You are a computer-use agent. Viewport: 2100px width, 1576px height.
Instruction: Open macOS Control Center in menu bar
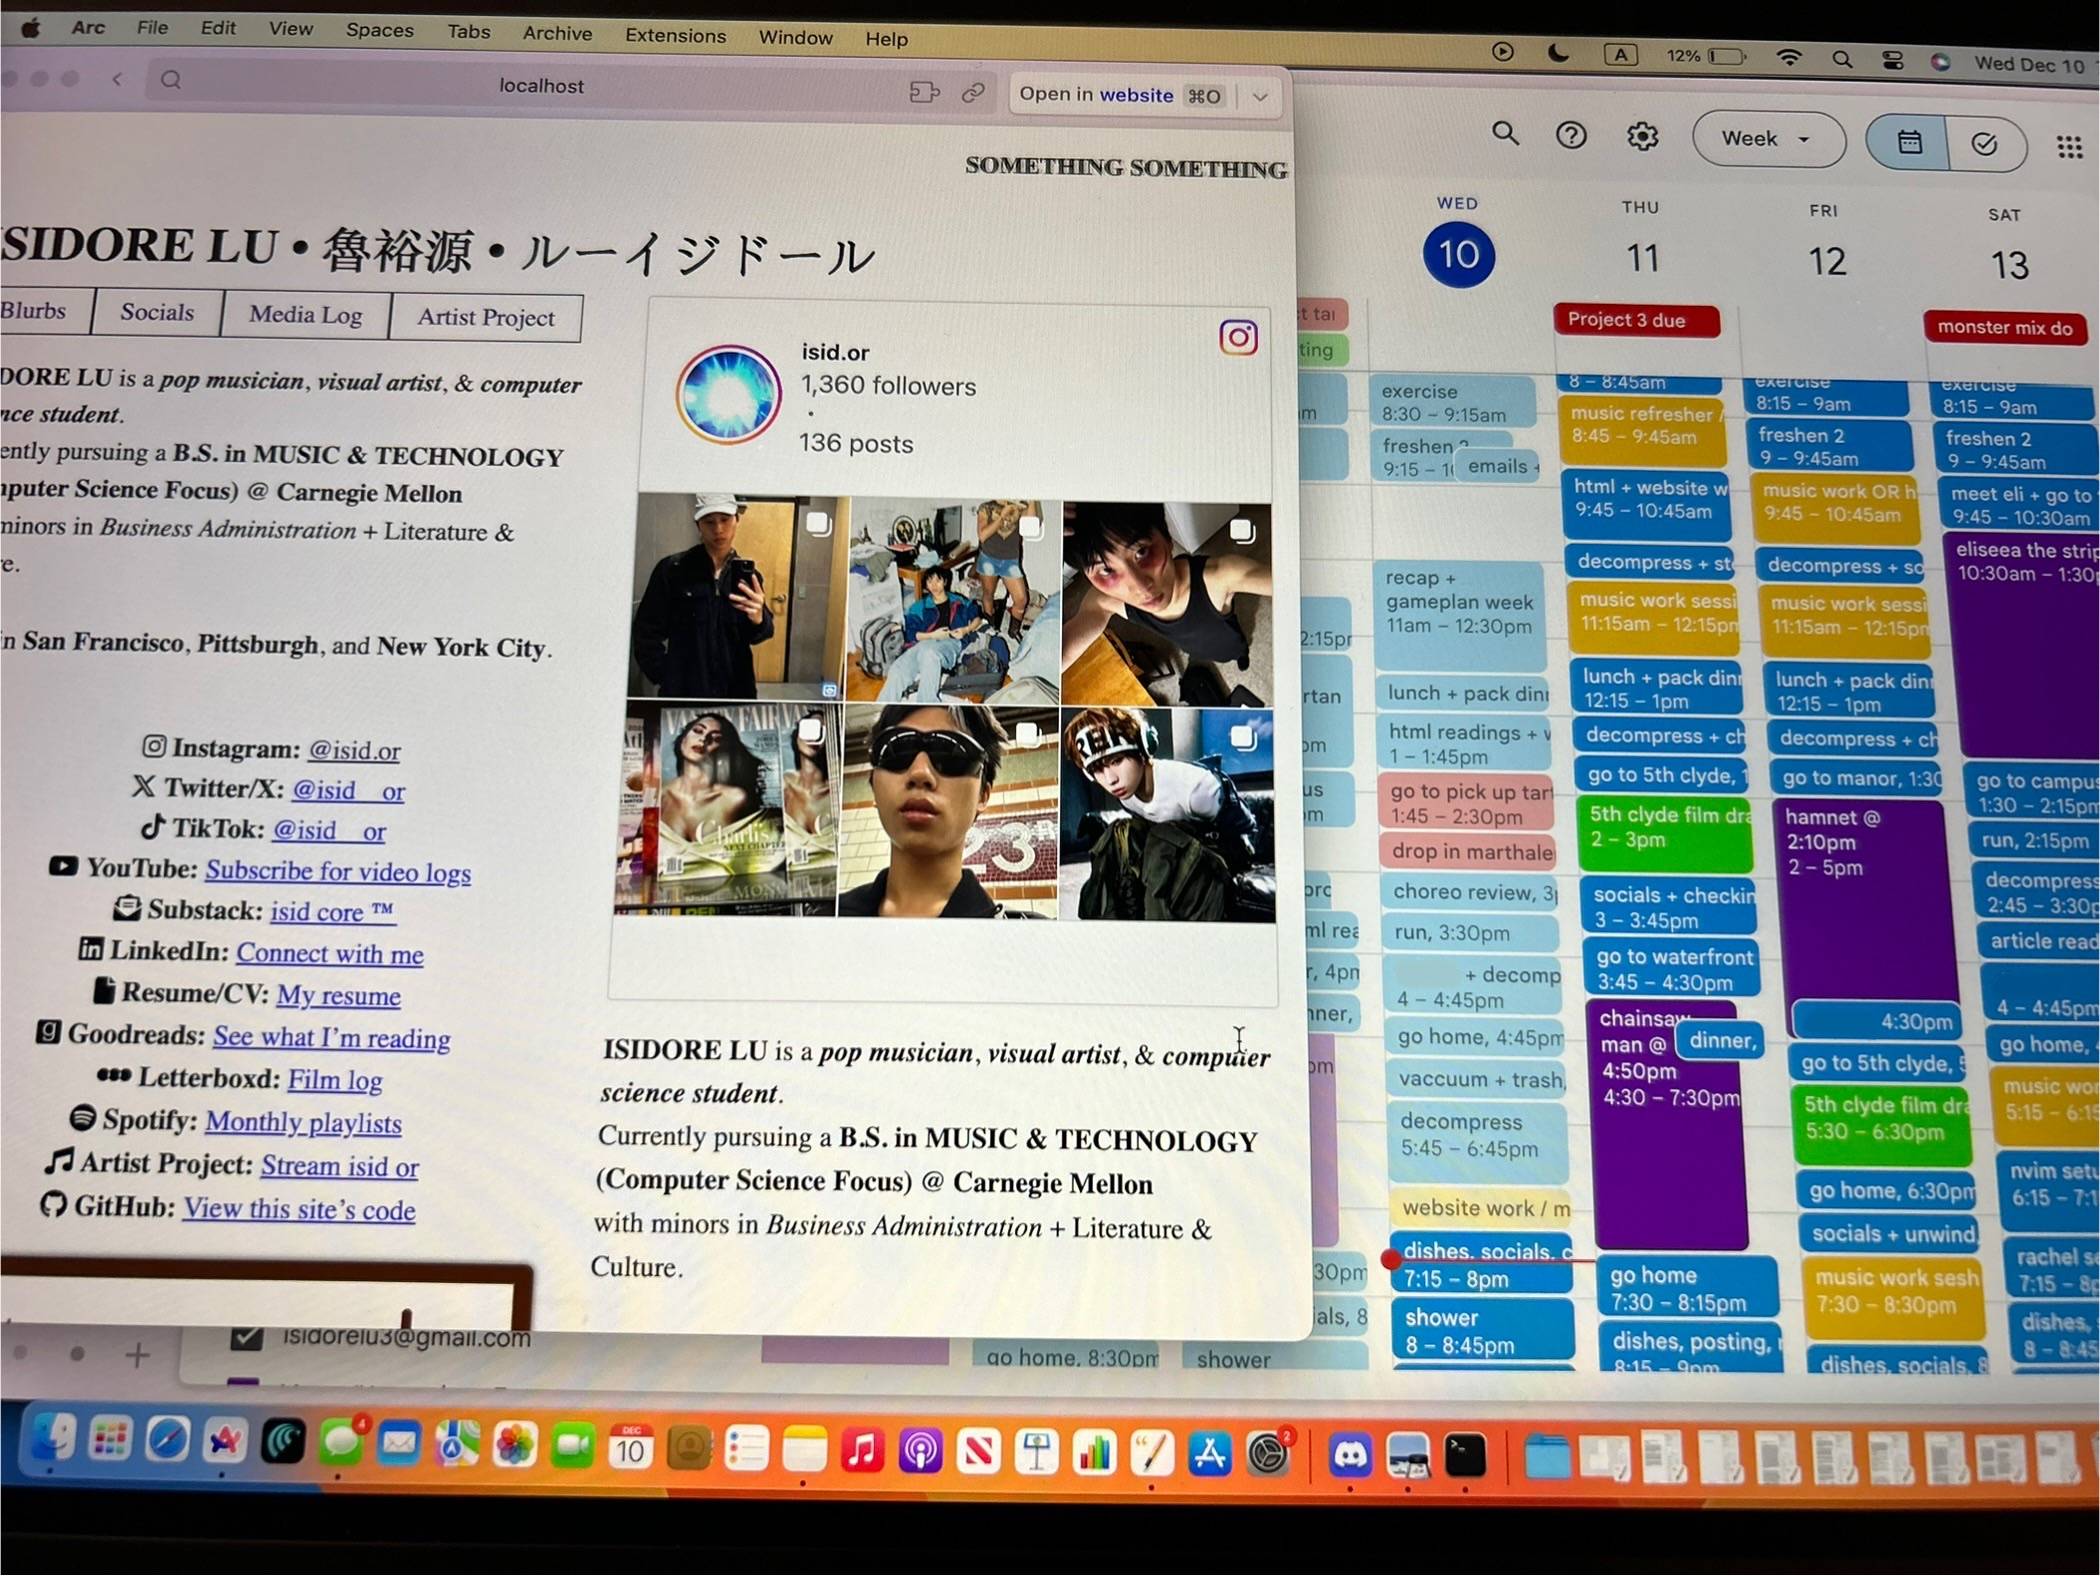point(1892,61)
